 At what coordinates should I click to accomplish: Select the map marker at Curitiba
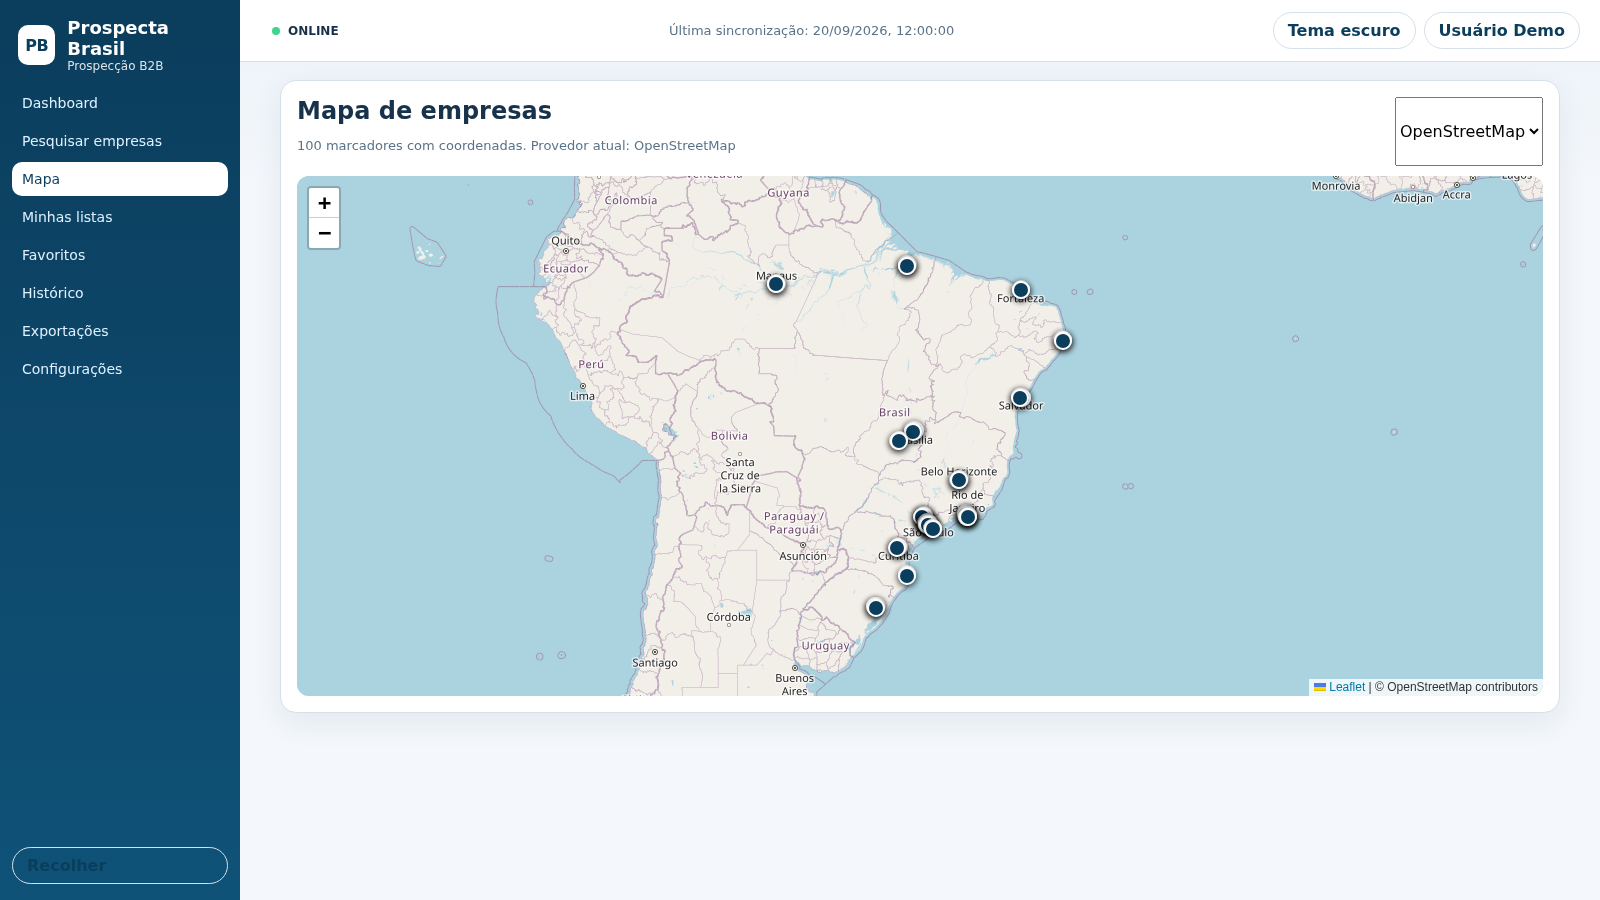897,548
